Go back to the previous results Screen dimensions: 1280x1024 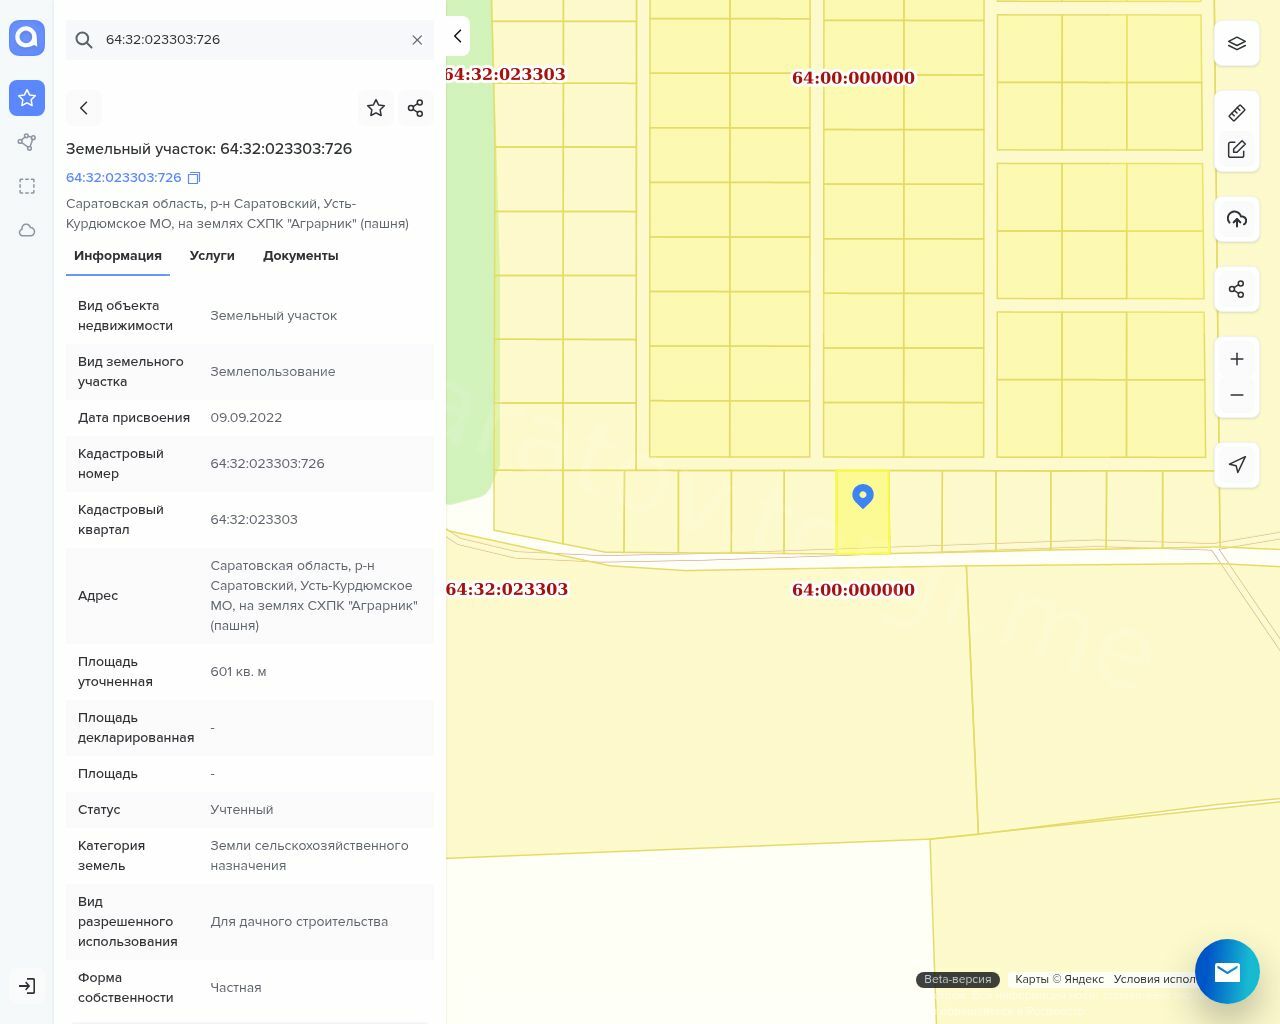84,108
